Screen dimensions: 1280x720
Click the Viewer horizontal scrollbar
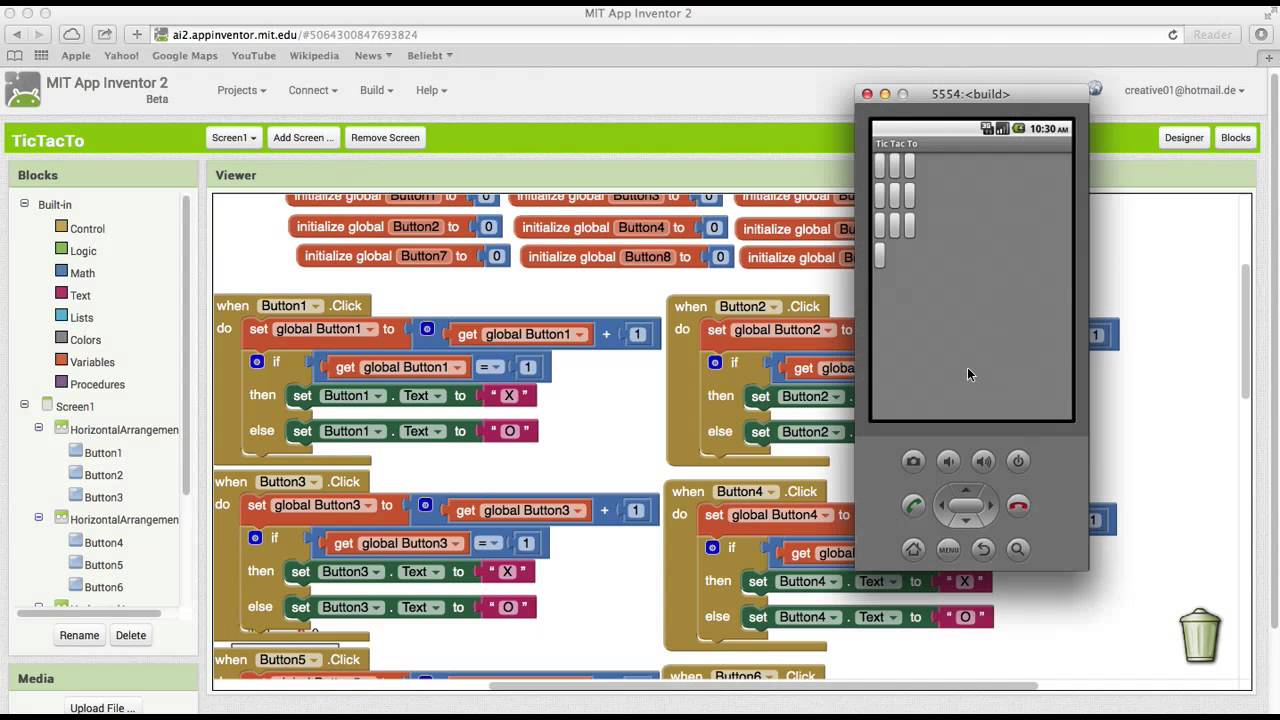(x=763, y=686)
